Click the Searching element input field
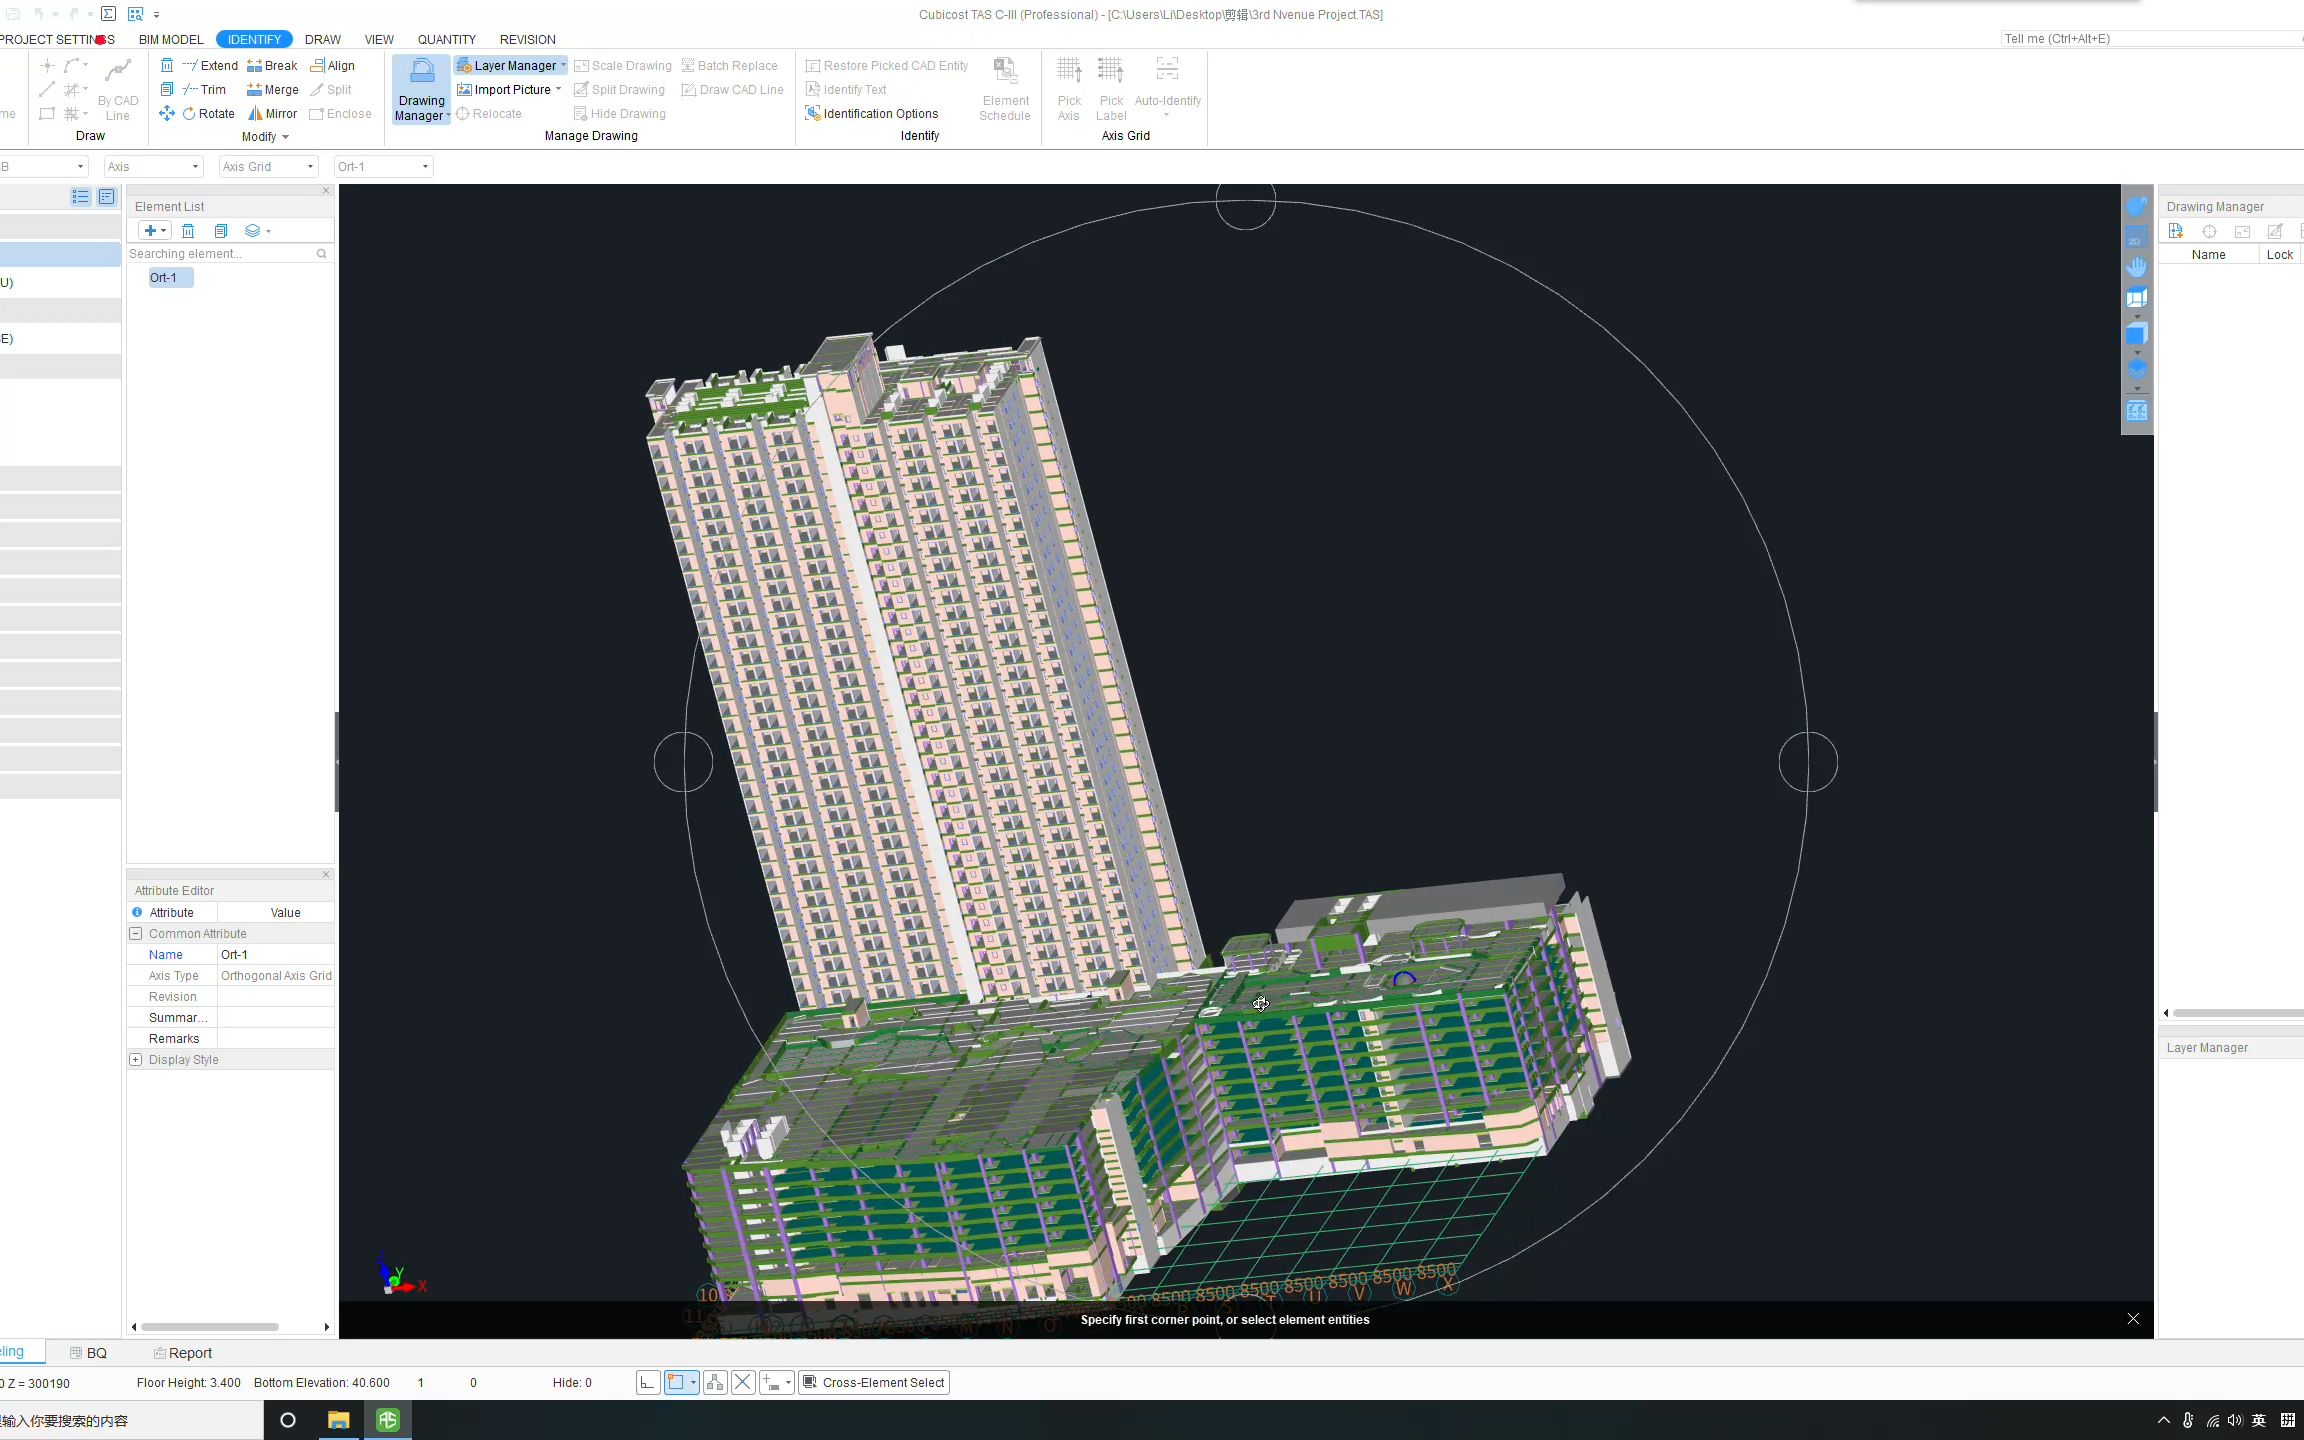This screenshot has height=1440, width=2304. (x=221, y=254)
